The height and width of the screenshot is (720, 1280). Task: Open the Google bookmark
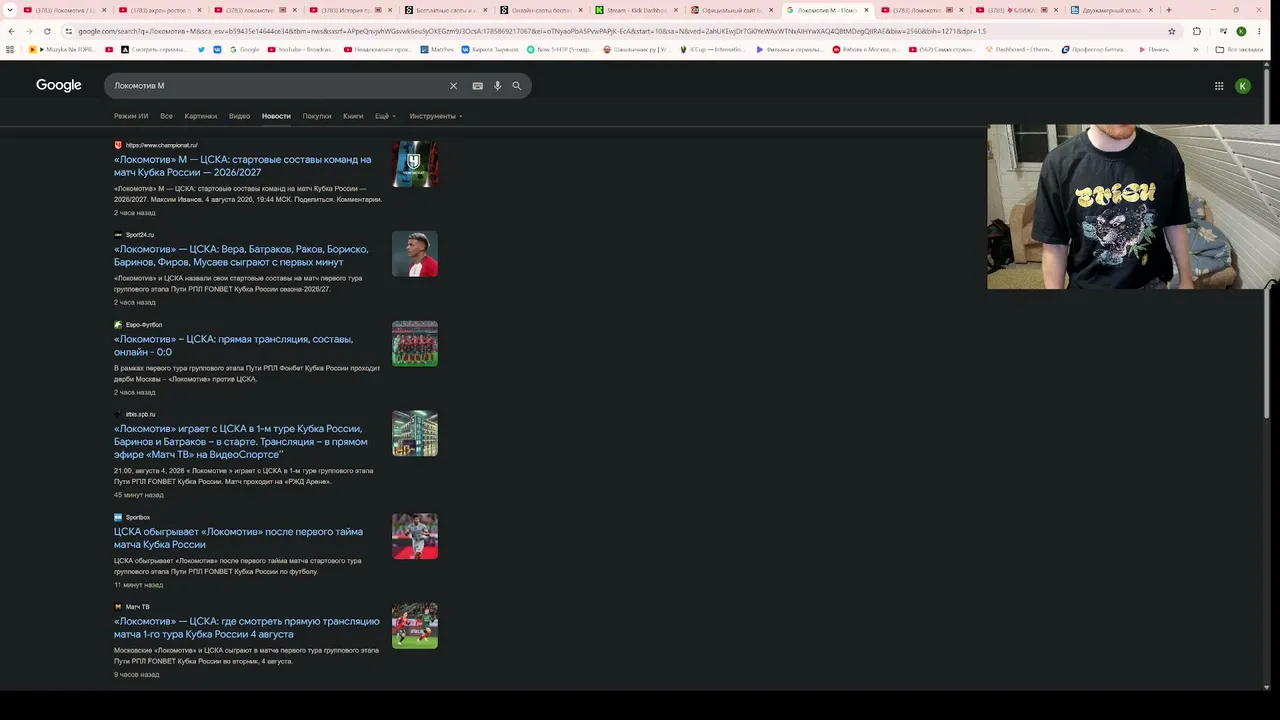(x=244, y=49)
